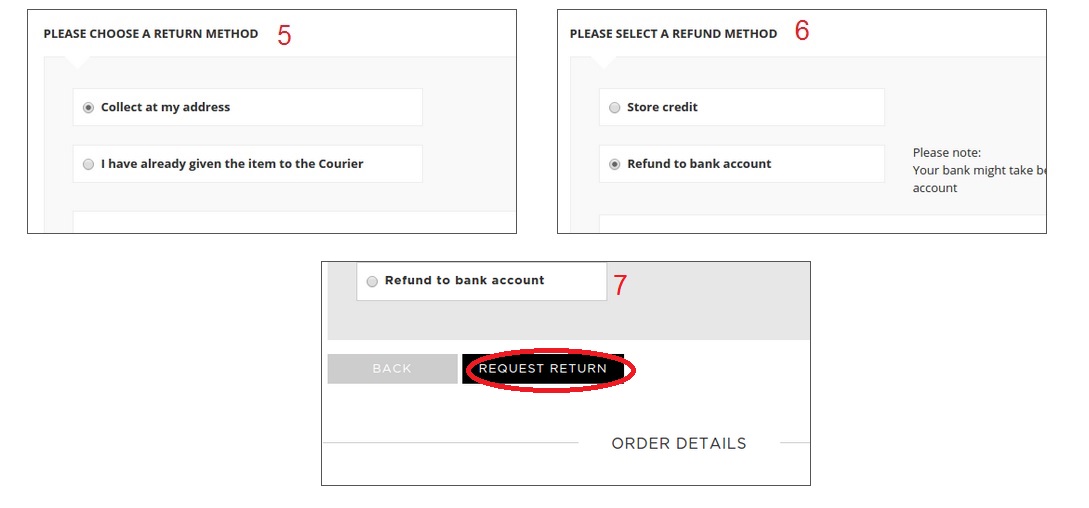
Task: Select the "Collect at my address" radio button
Action: pyautogui.click(x=89, y=108)
